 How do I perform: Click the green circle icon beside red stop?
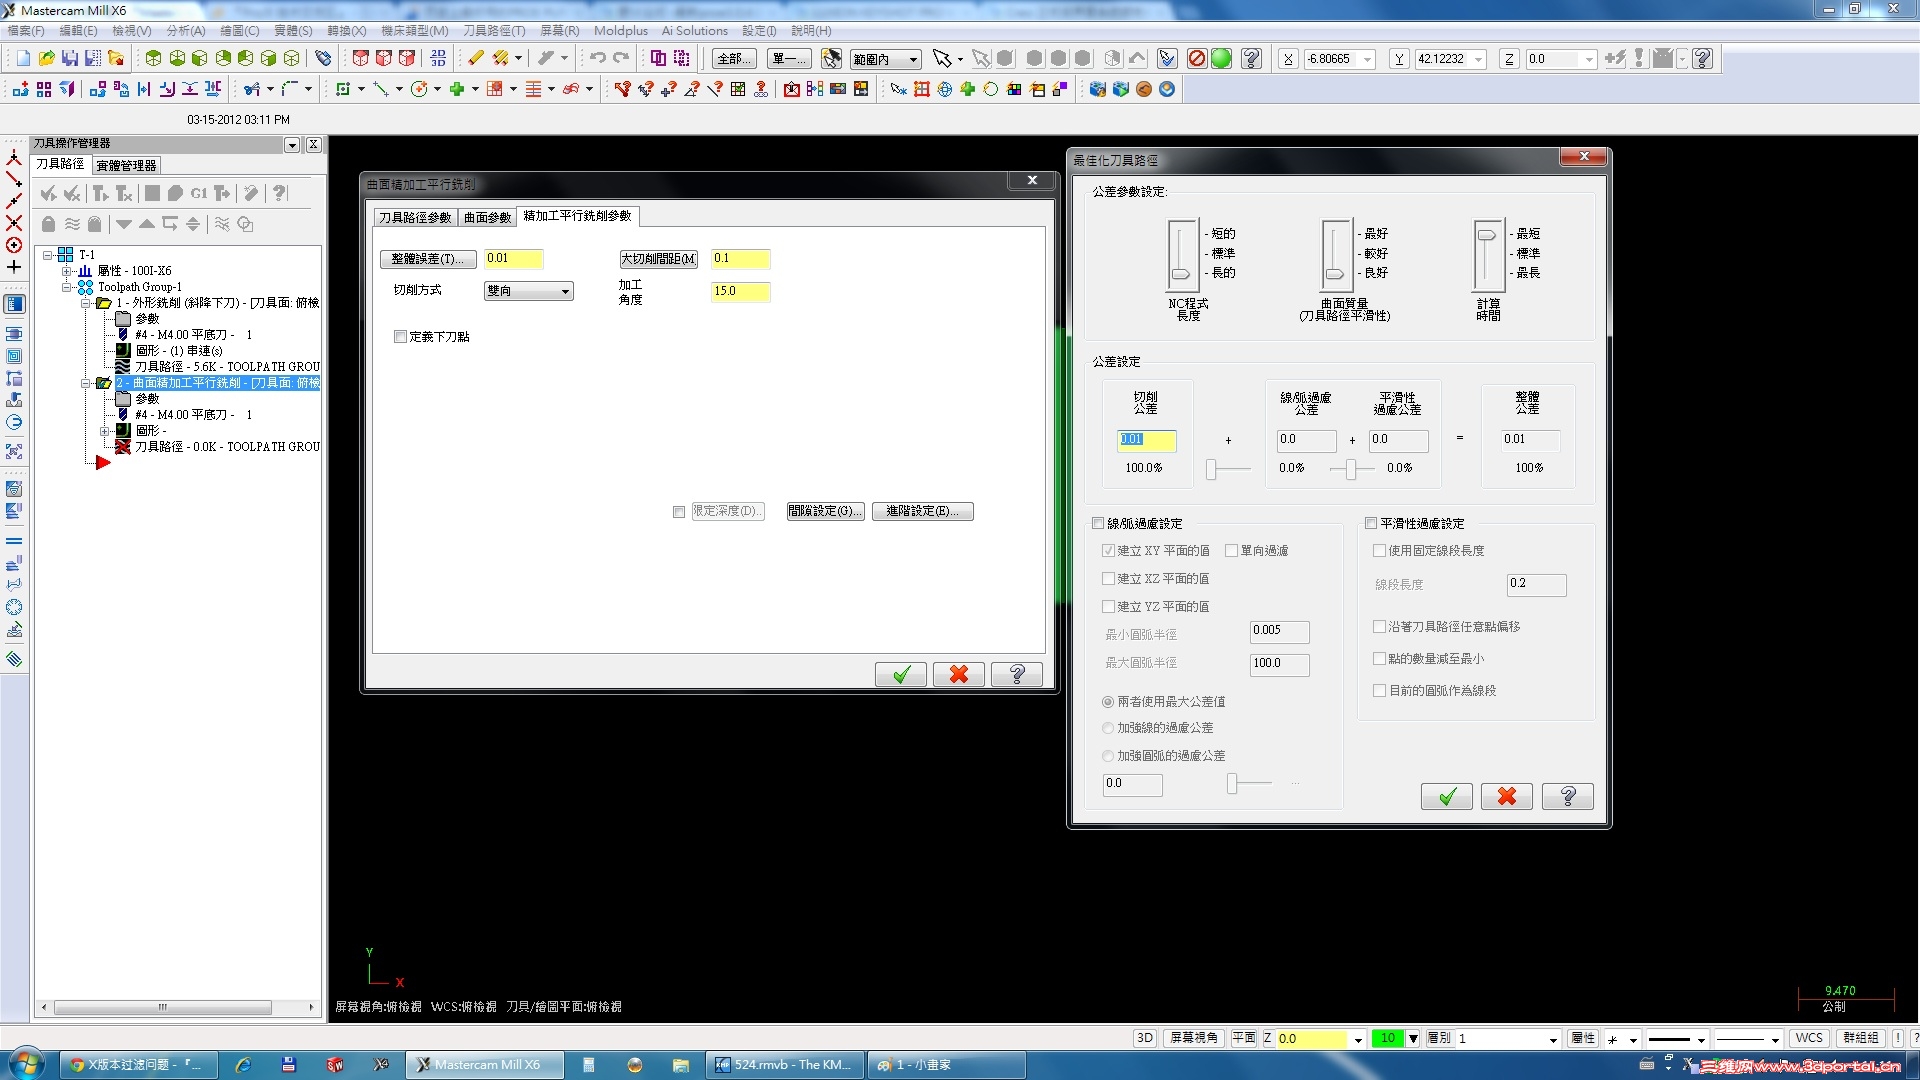click(x=1221, y=59)
